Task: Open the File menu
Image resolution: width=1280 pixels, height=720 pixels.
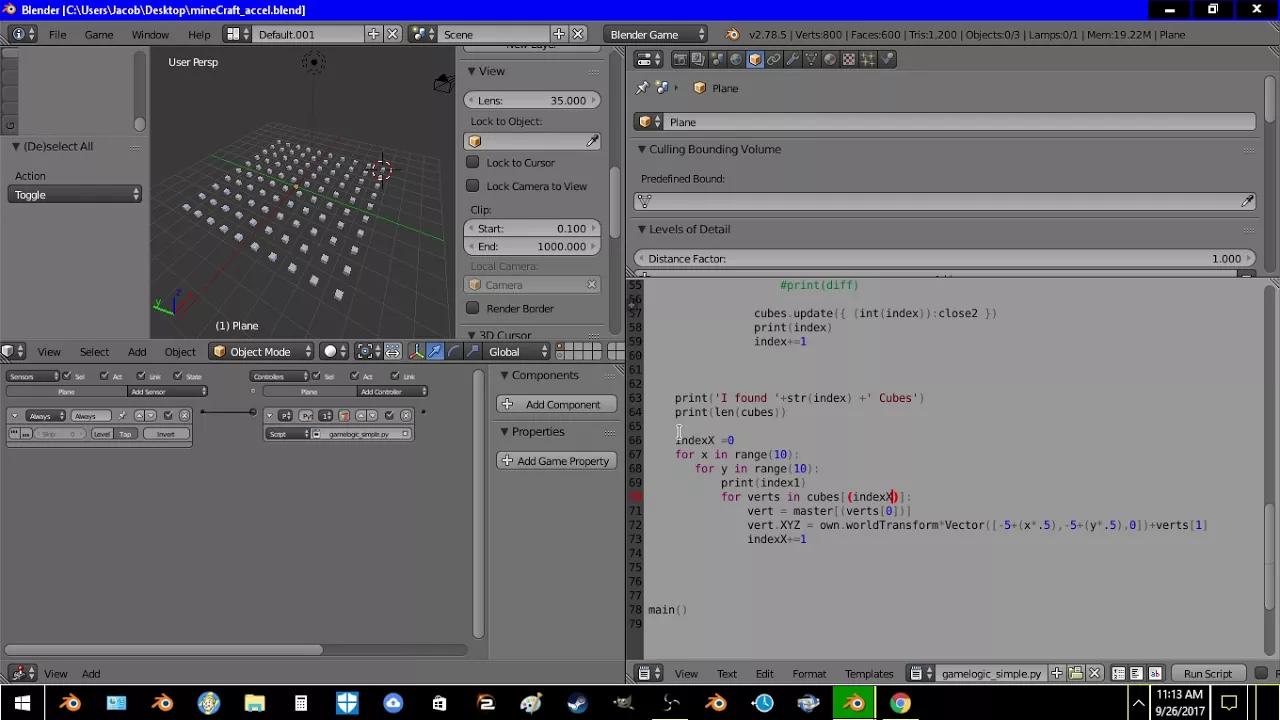Action: pyautogui.click(x=58, y=34)
